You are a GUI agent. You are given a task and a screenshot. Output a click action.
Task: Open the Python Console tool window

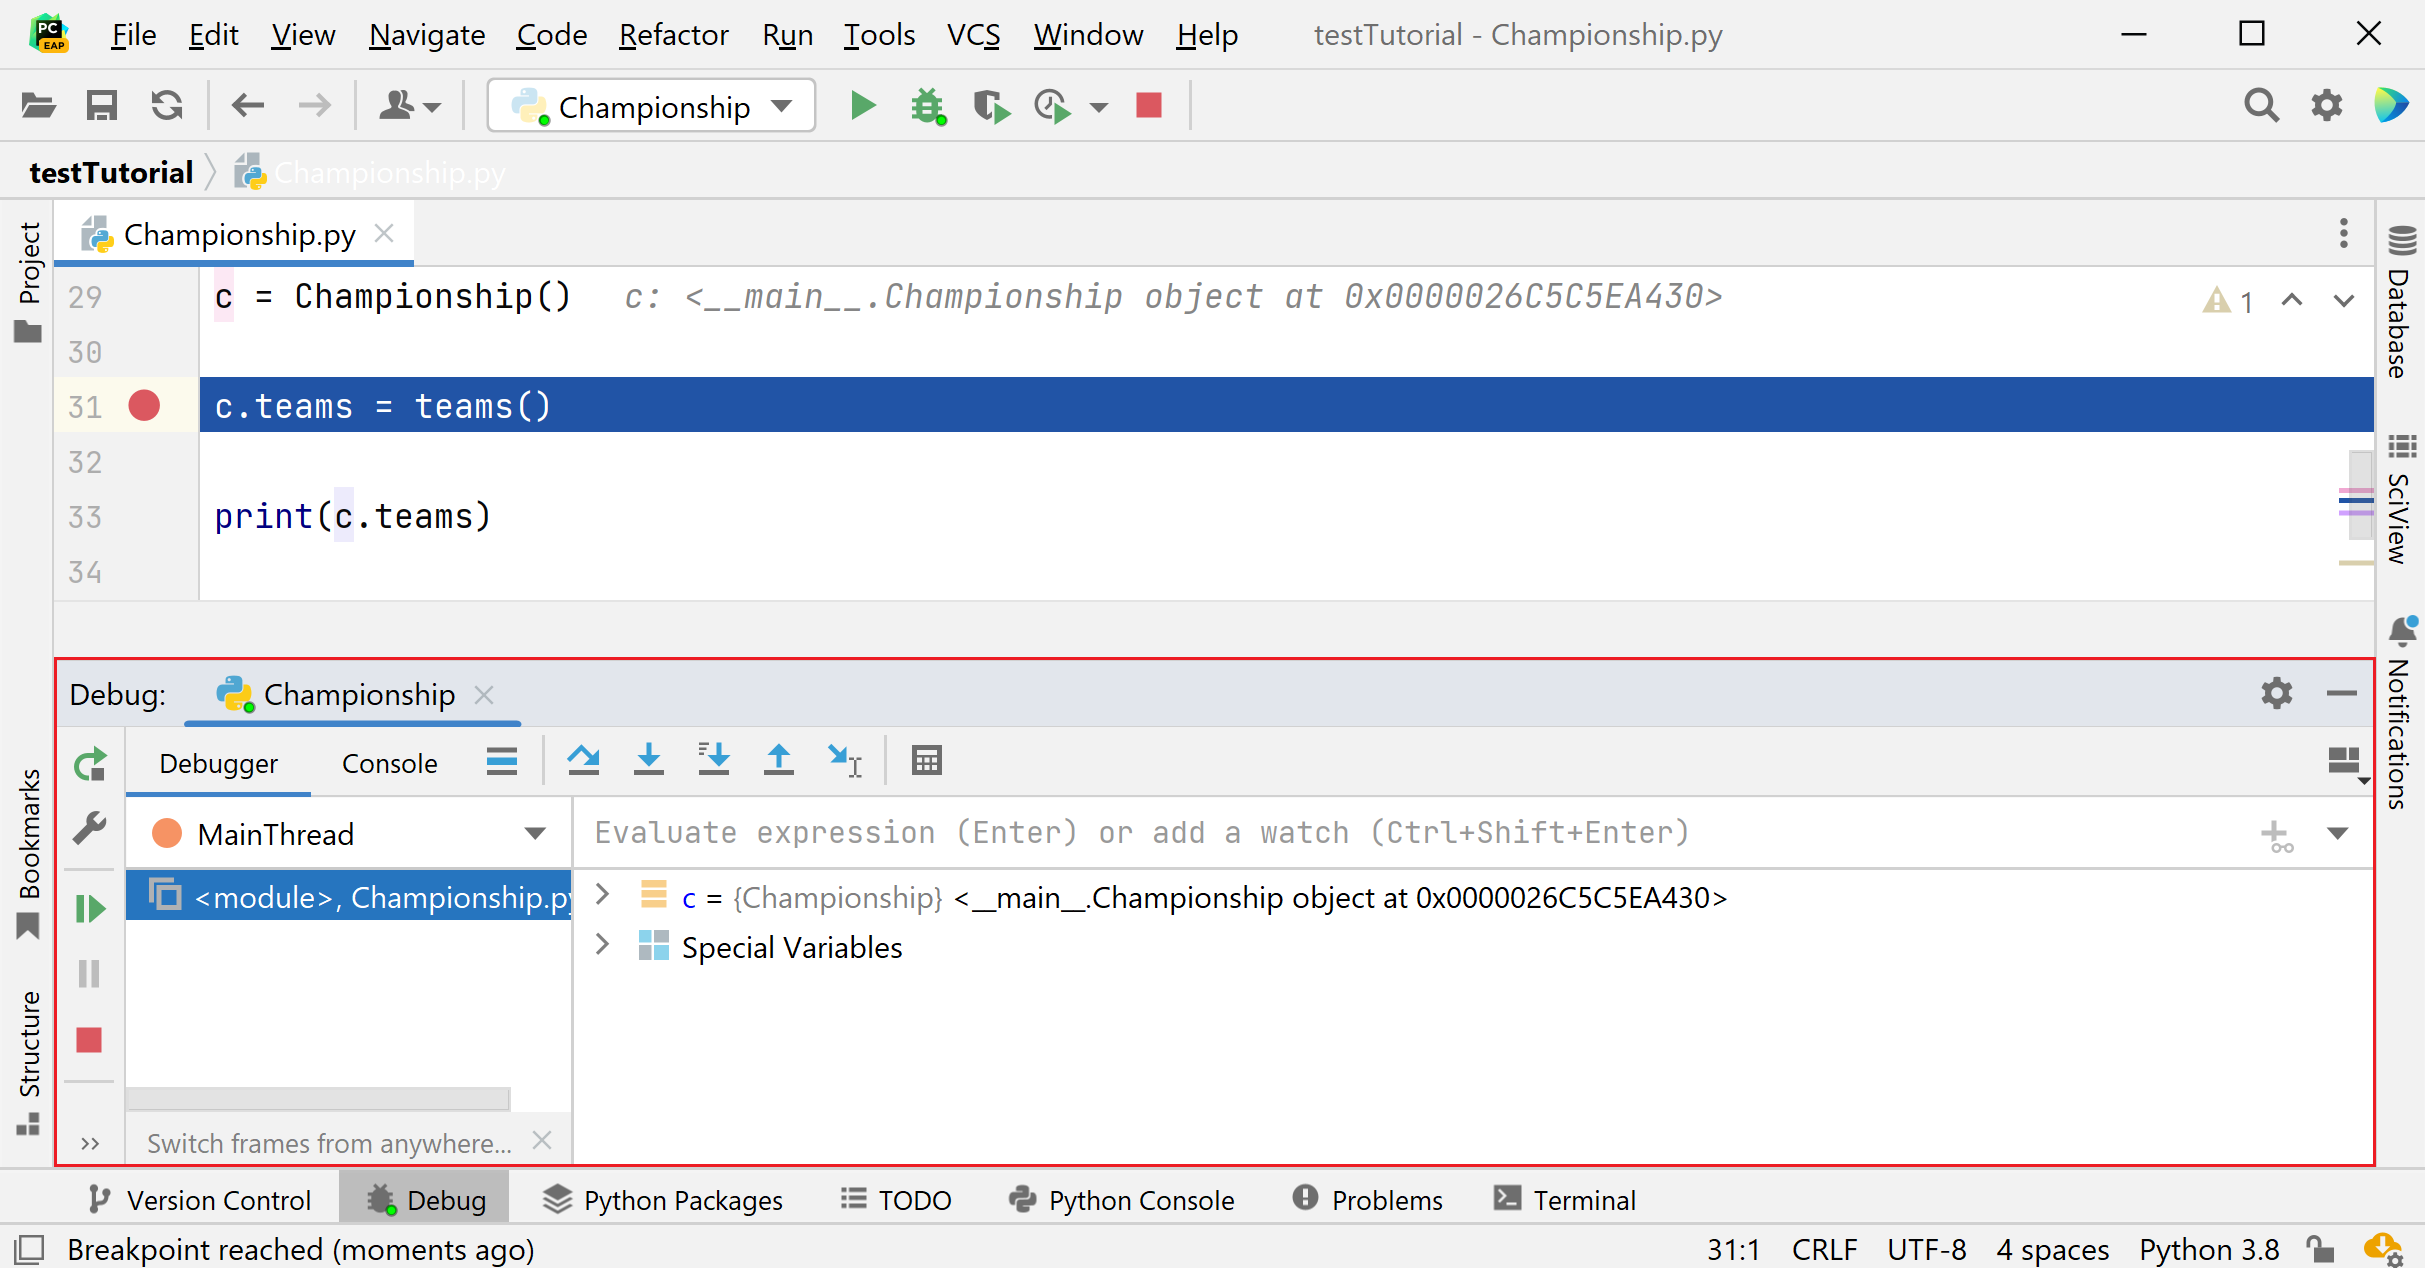point(1122,1199)
